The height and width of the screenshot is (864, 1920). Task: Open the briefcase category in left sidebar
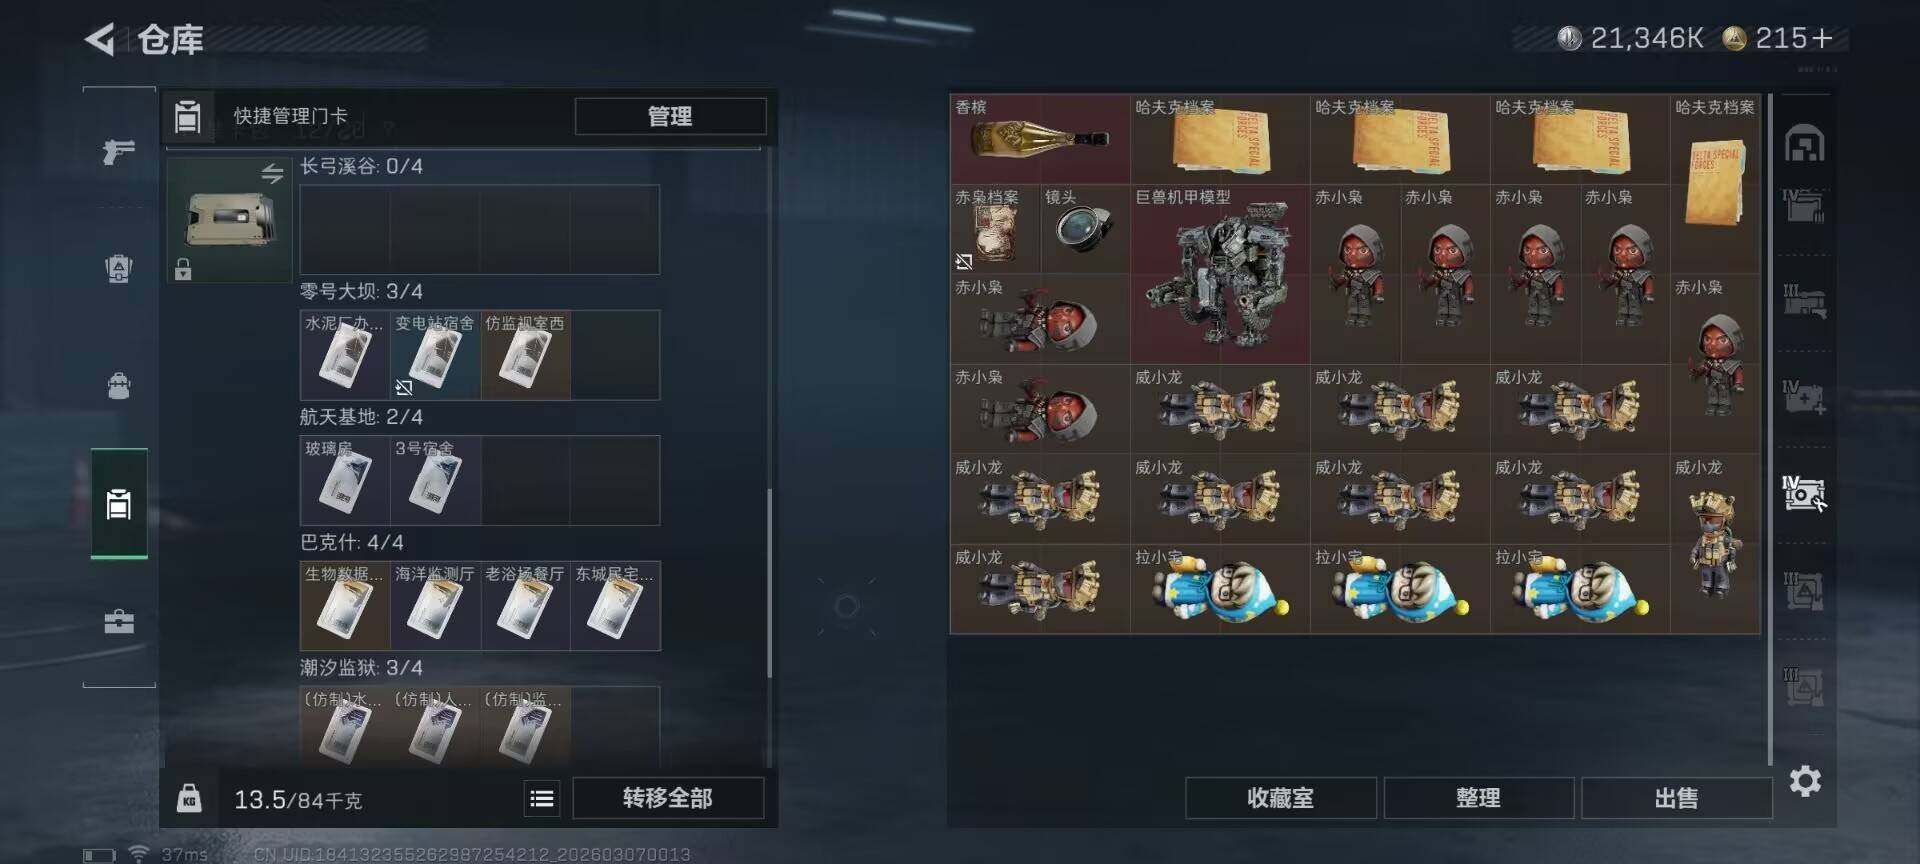(119, 622)
